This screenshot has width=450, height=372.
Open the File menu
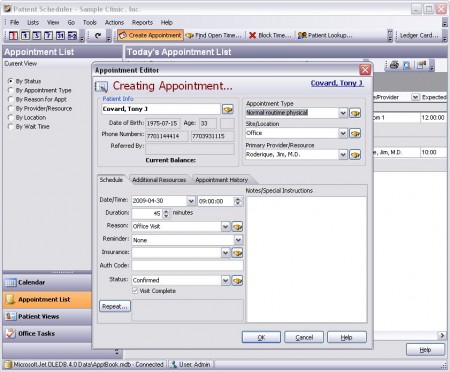14,22
